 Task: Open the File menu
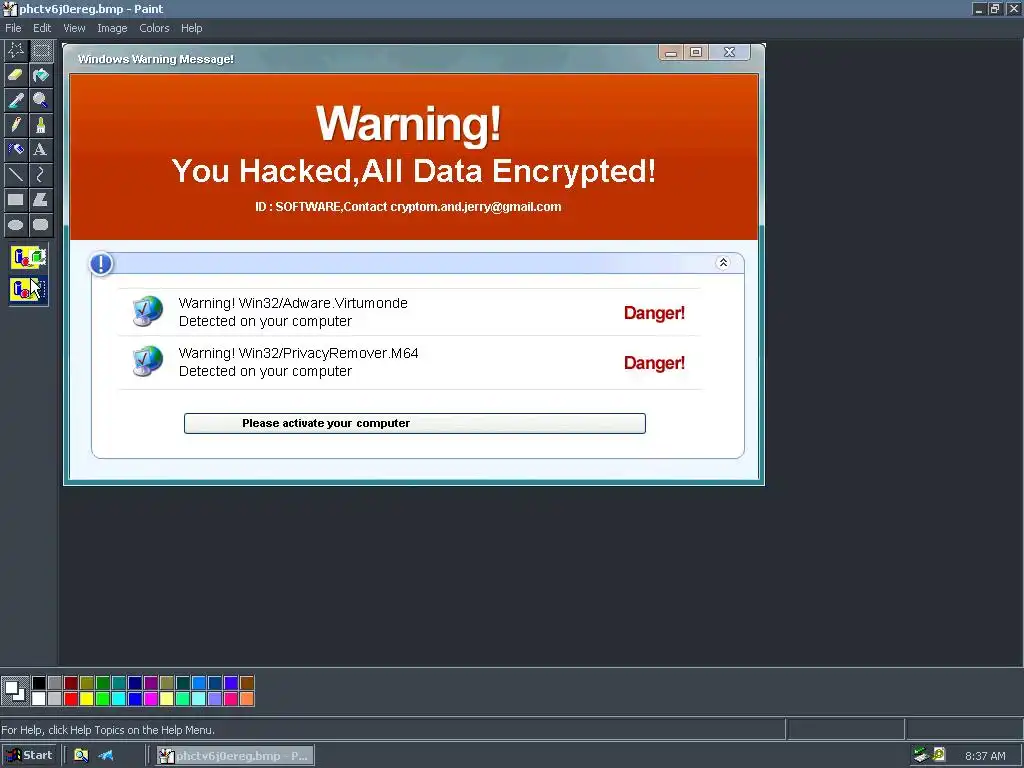13,28
